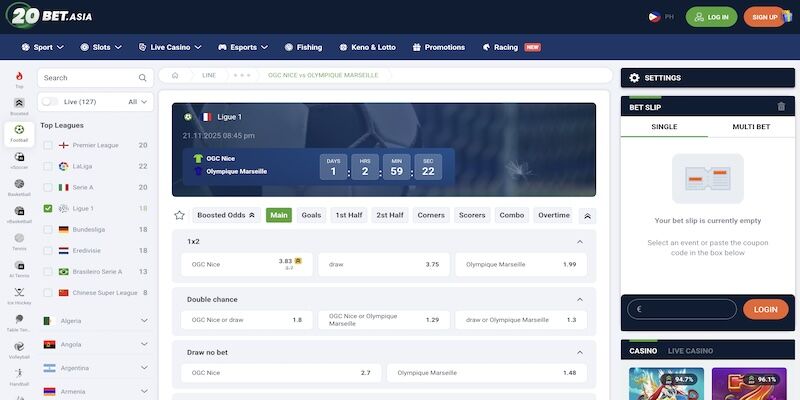Viewport: 800px width, 400px height.
Task: Uncheck the Ligue 1 checkbox
Action: [x=48, y=209]
